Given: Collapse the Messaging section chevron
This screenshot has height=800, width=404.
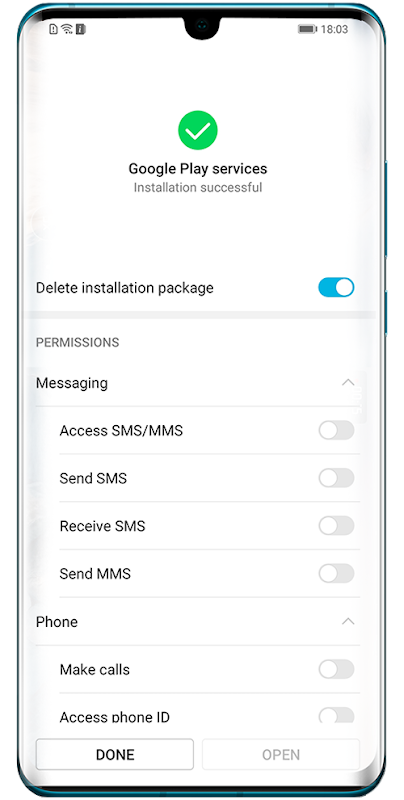Looking at the screenshot, I should point(348,382).
